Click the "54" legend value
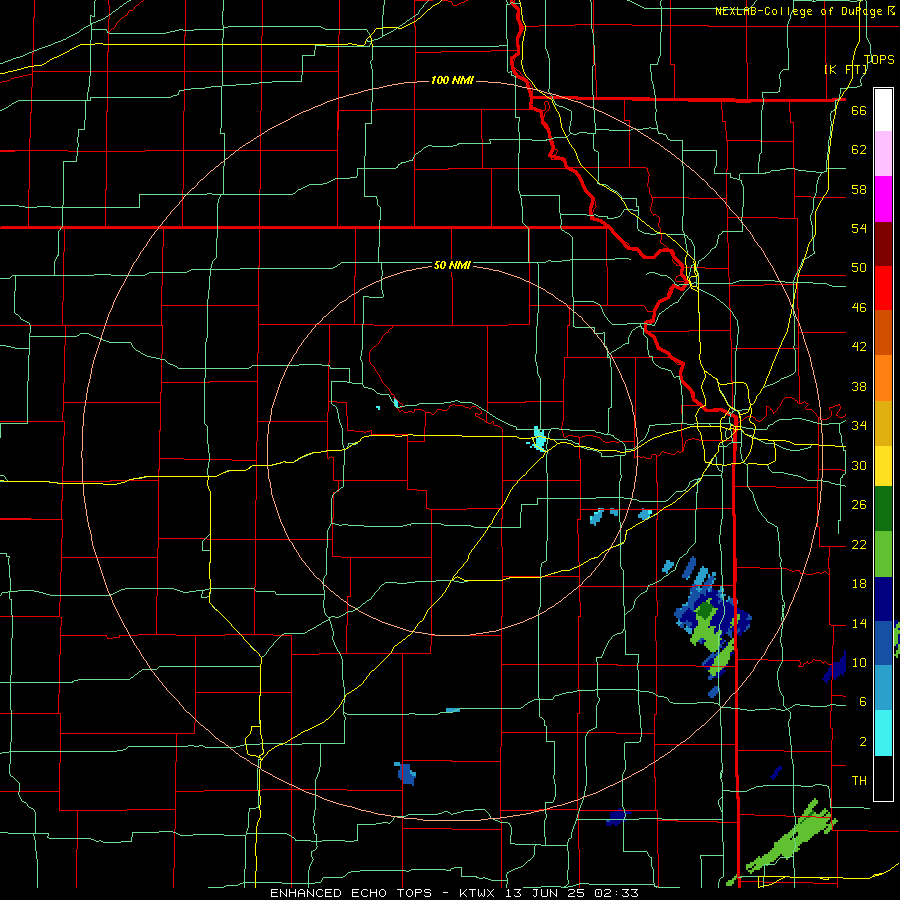The image size is (900, 900). (859, 228)
